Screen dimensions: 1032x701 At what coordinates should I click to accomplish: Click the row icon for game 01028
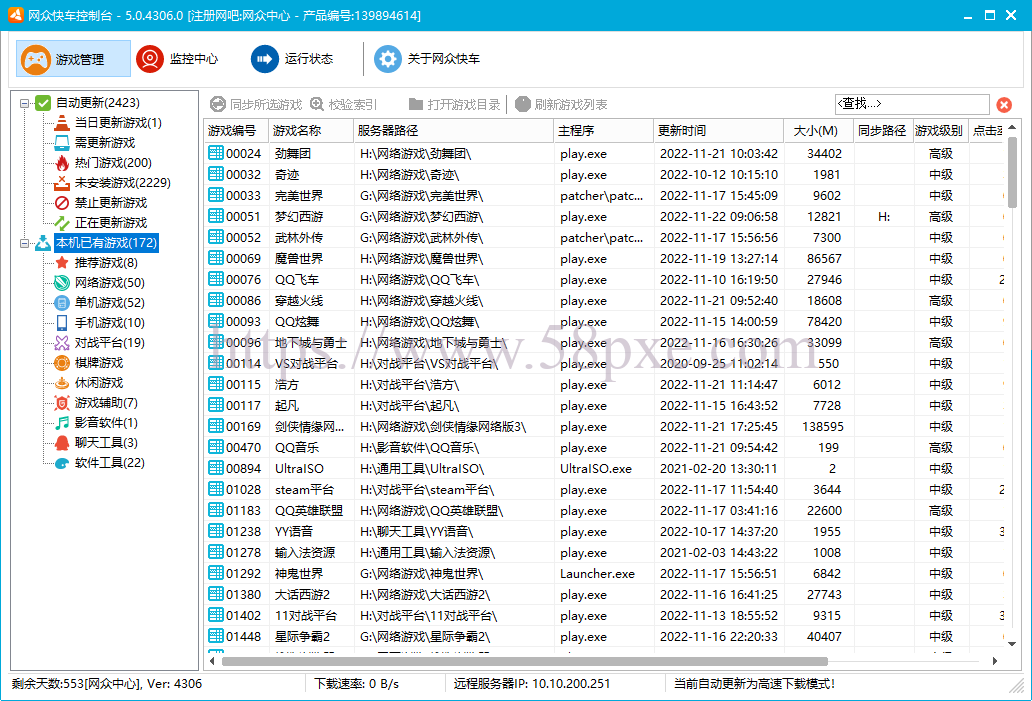216,490
